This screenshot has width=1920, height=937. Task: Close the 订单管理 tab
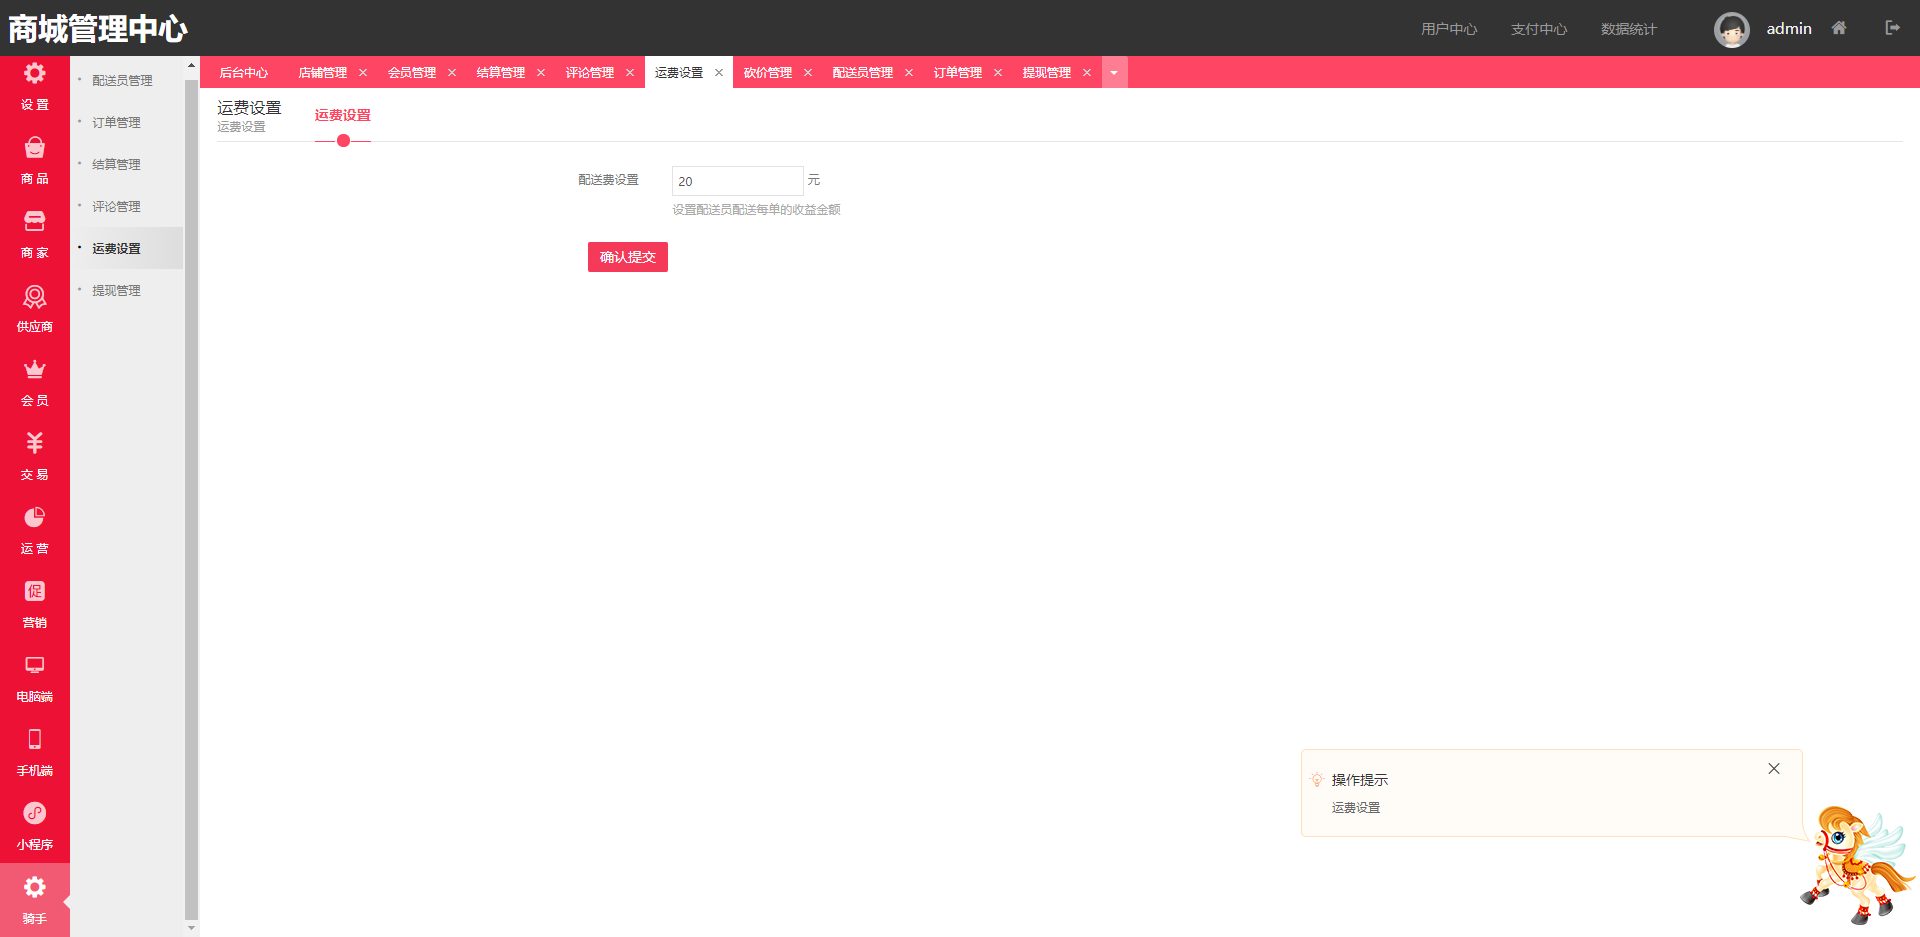pyautogui.click(x=998, y=73)
